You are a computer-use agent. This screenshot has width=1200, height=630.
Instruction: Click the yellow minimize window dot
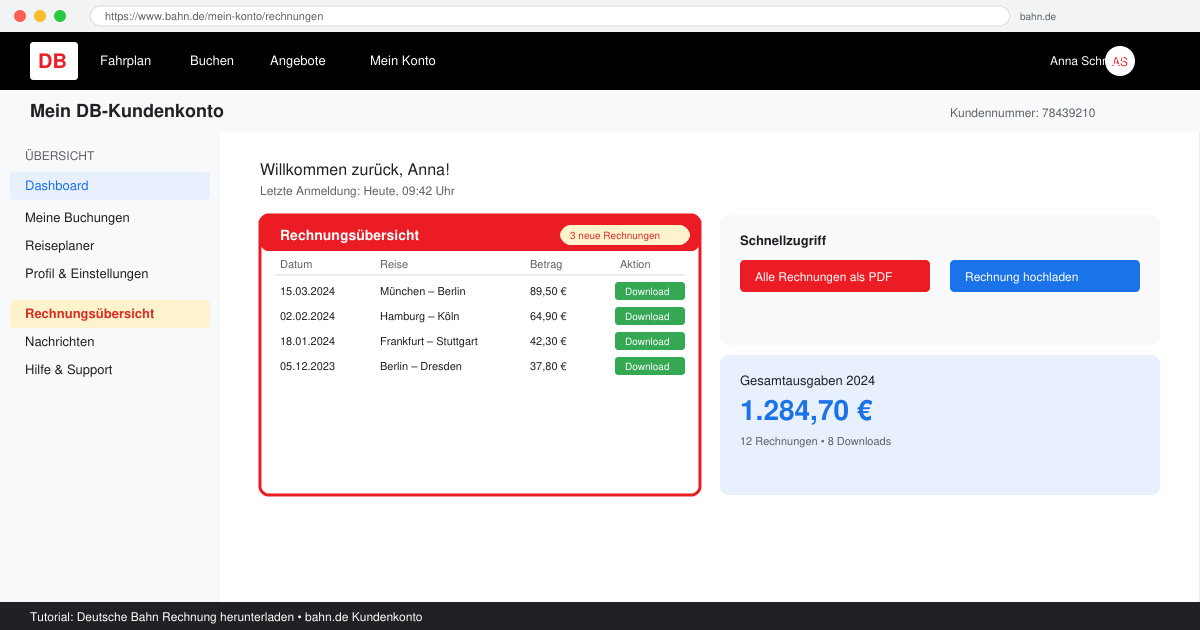pyautogui.click(x=40, y=16)
